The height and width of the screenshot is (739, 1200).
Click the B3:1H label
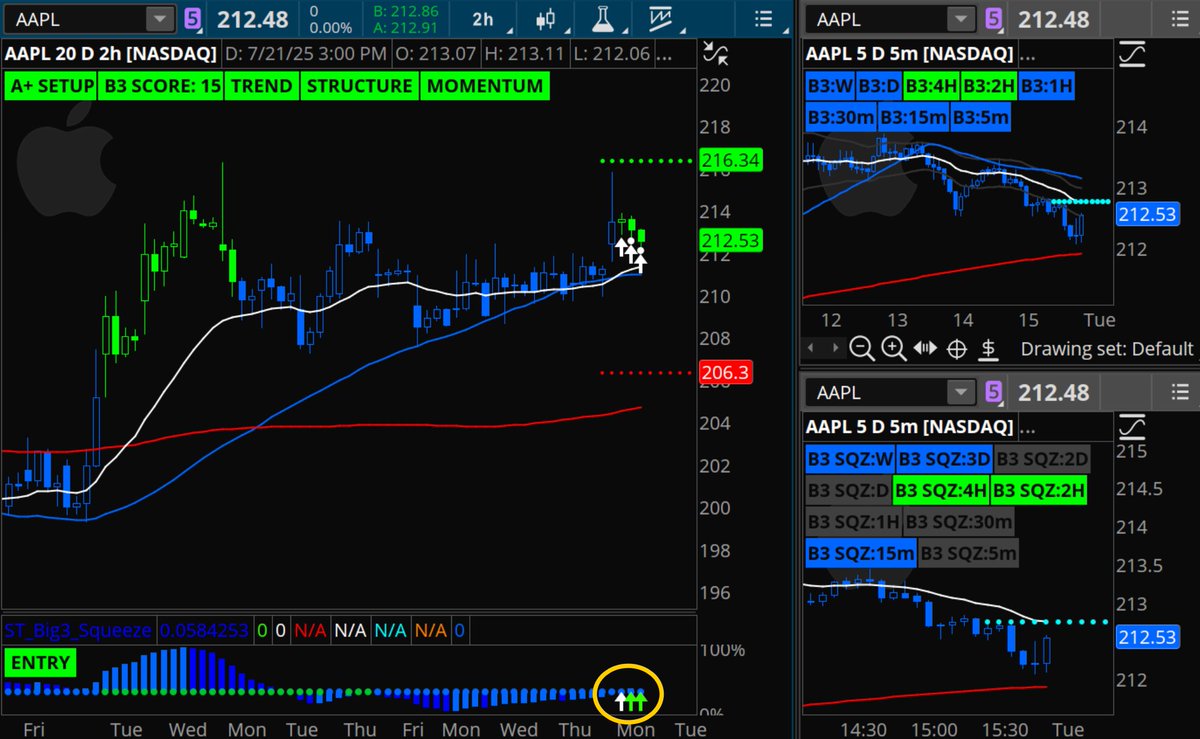[1047, 86]
